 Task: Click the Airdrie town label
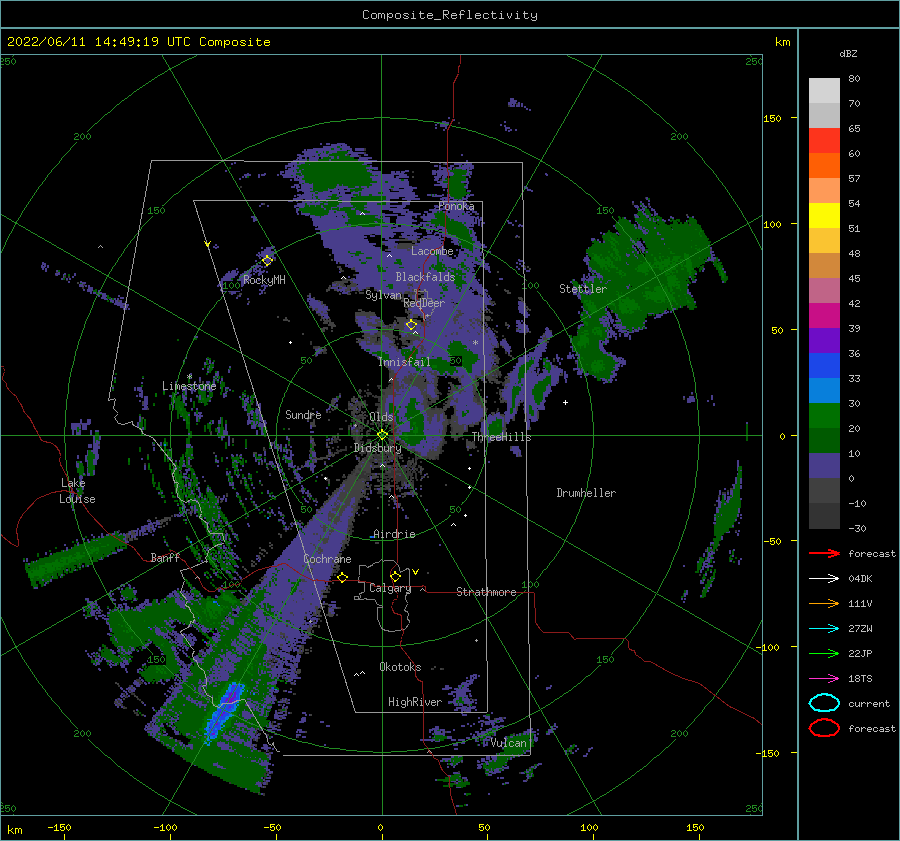tap(394, 534)
